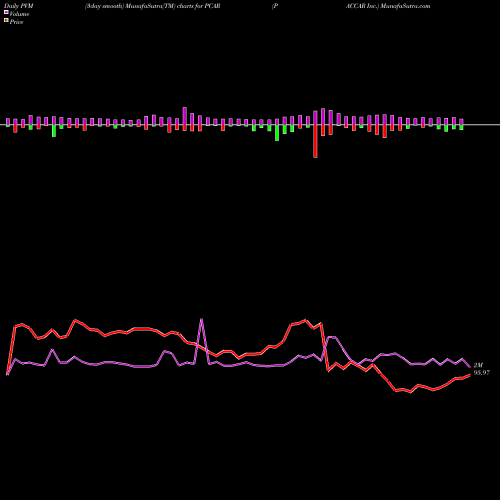Click the red-green Price legend swatch
The image size is (500, 500).
coord(6,20)
